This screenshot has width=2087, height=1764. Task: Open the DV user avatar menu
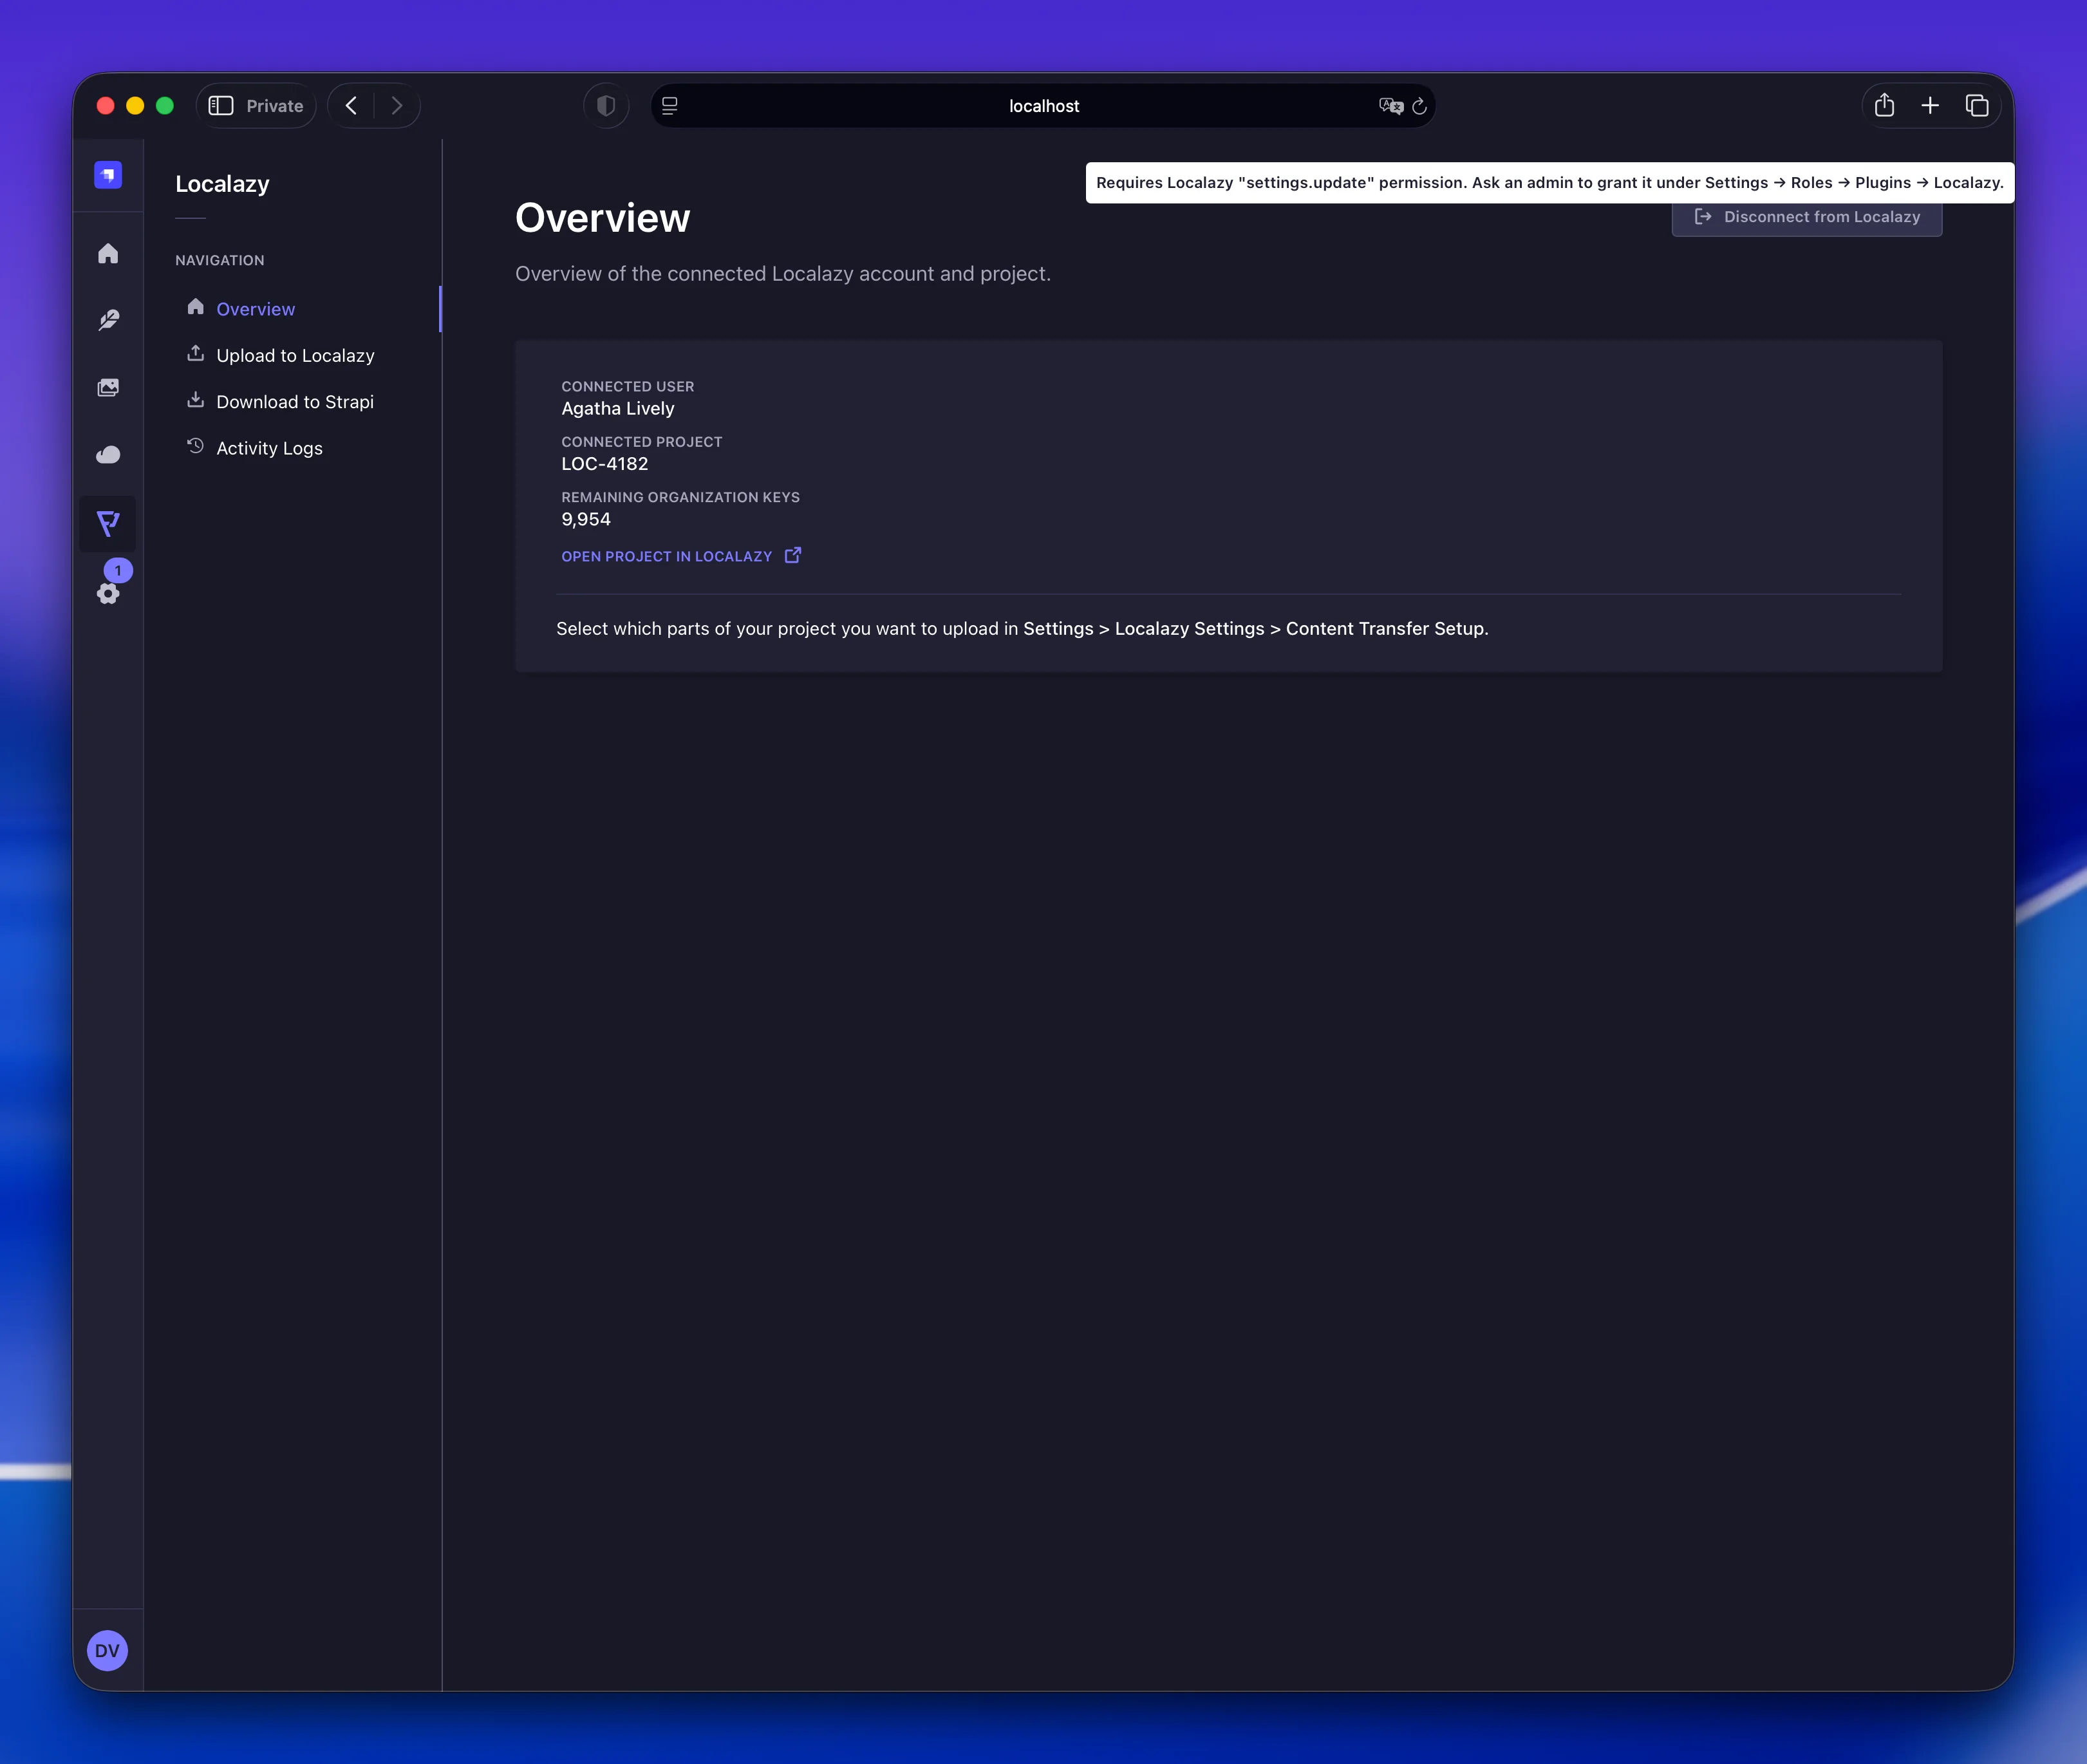(108, 1650)
